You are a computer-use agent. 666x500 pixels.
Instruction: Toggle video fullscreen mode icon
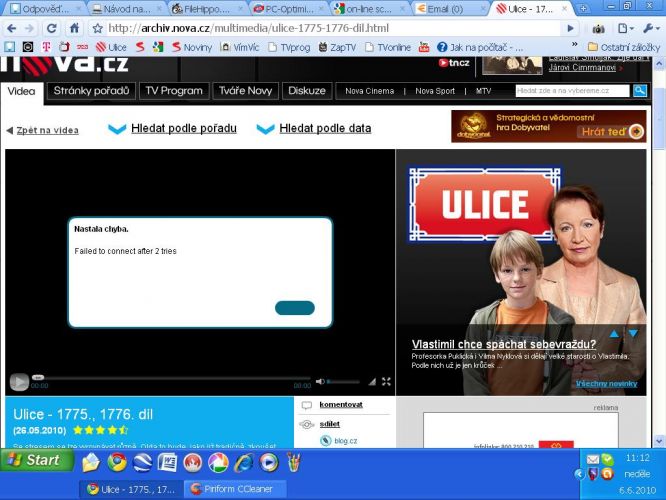(386, 381)
